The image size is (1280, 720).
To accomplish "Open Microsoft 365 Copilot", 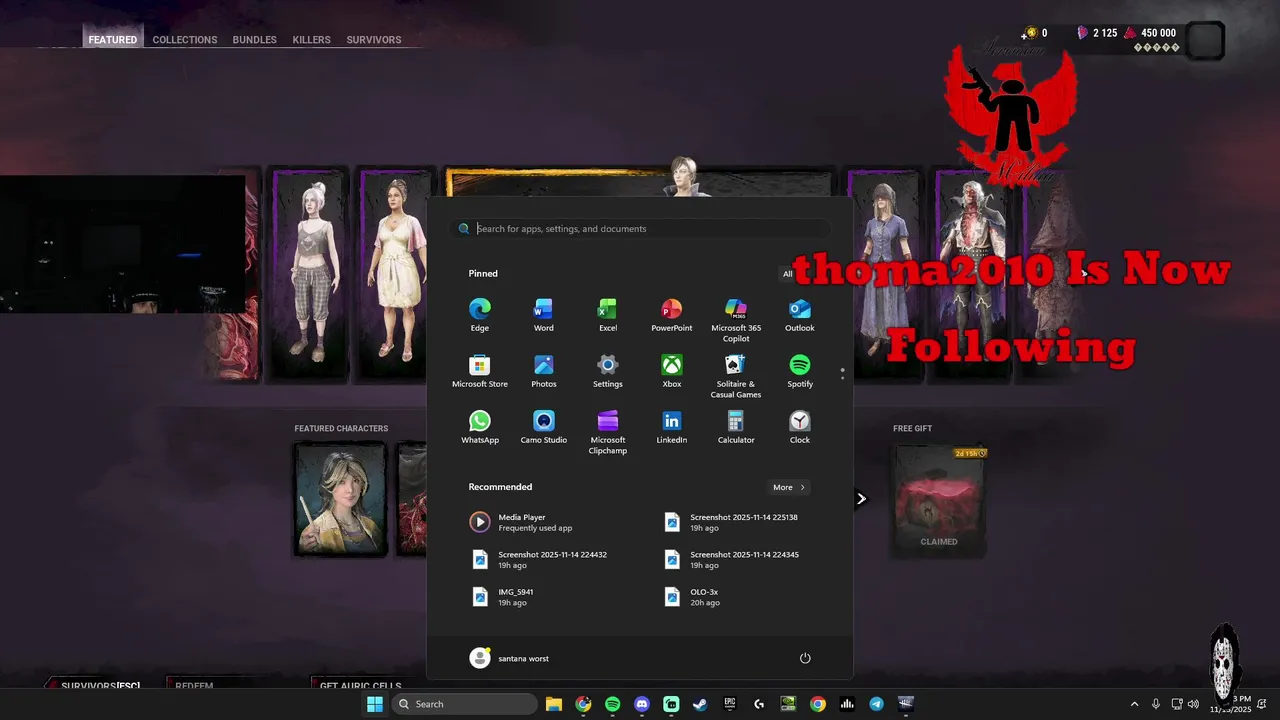I will pyautogui.click(x=736, y=320).
